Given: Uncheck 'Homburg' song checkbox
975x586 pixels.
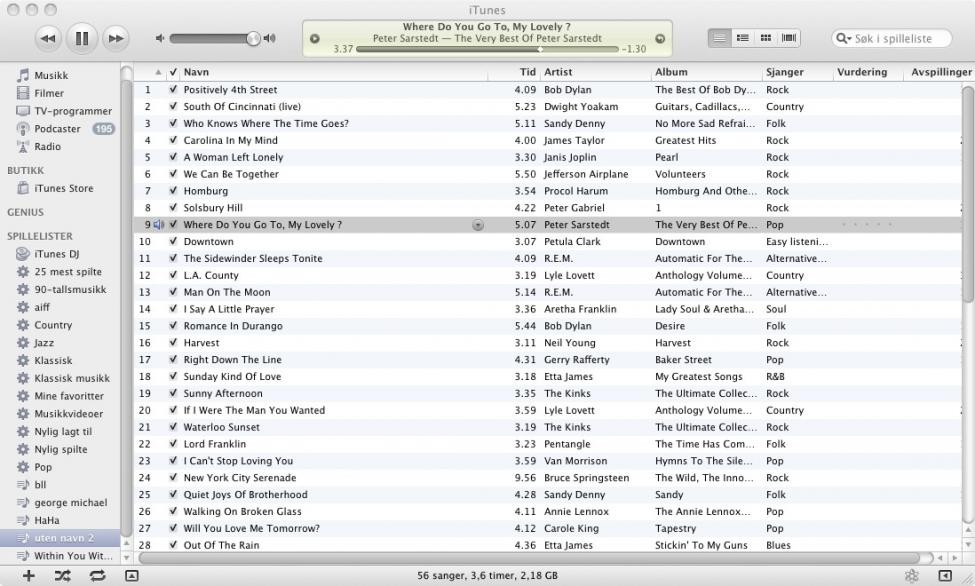Looking at the screenshot, I should [173, 191].
